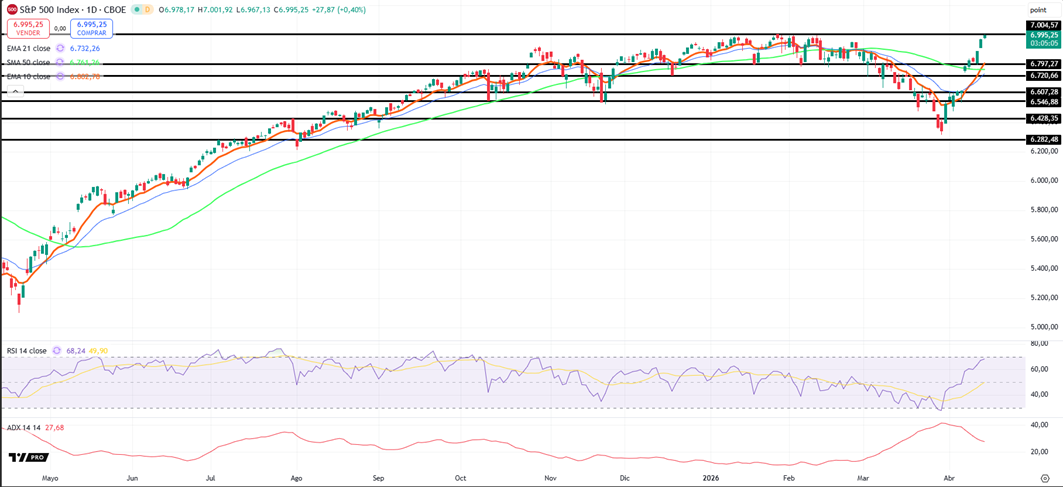1063x487 pixels.
Task: Click the blue COMPRAR buy button
Action: pyautogui.click(x=91, y=28)
